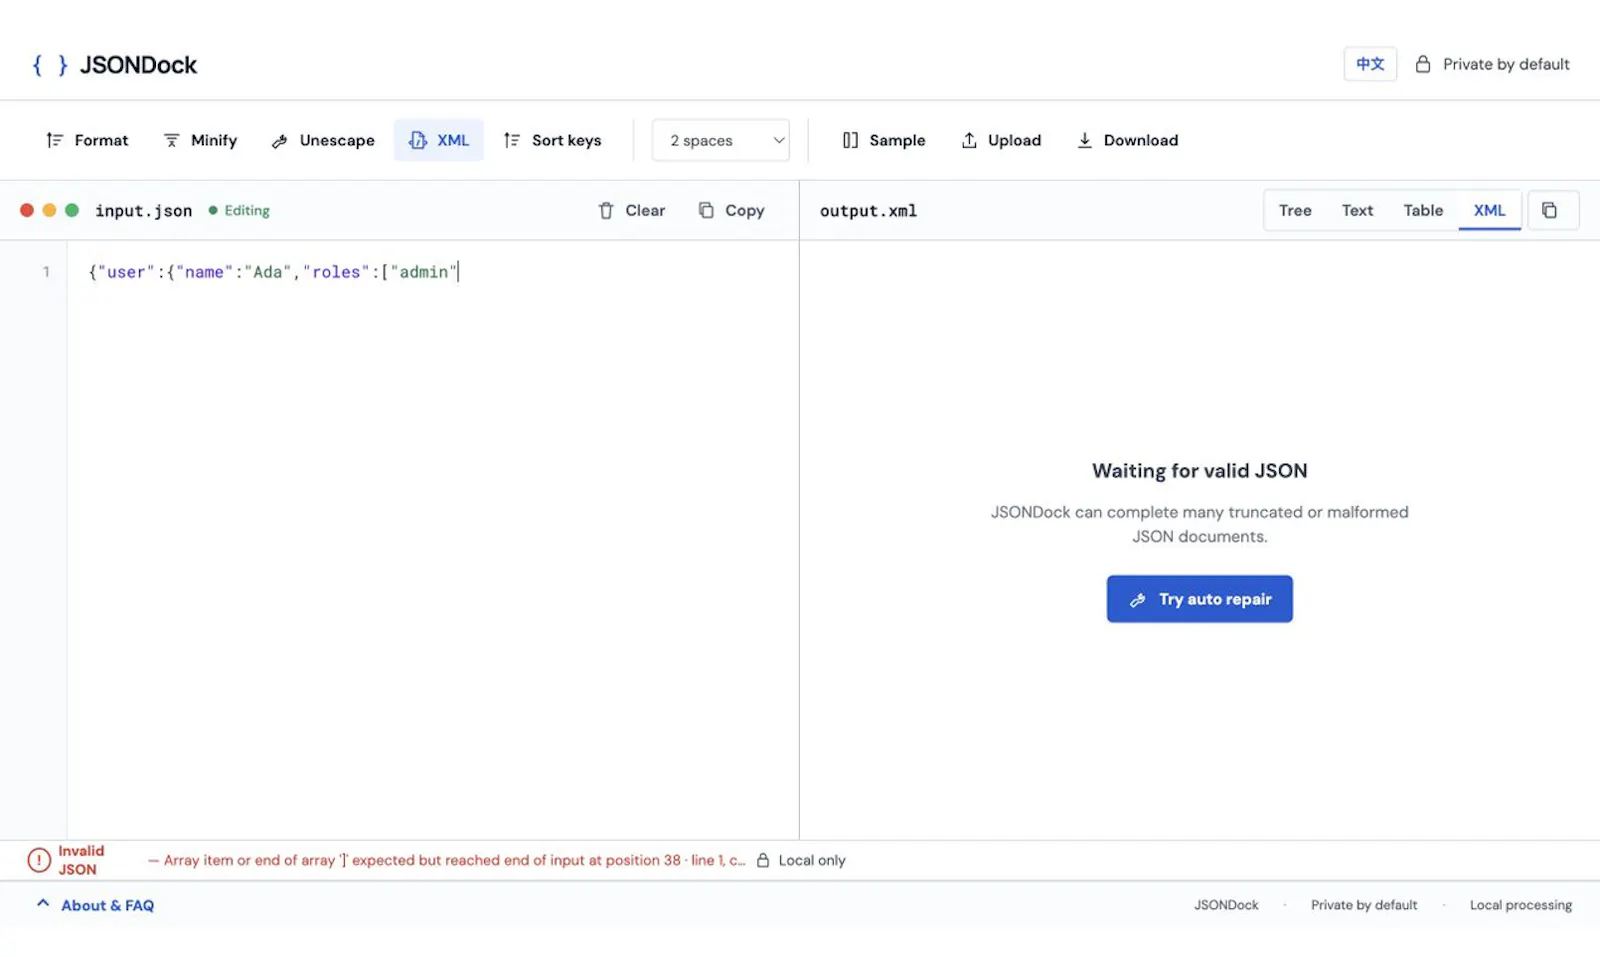This screenshot has height=957, width=1600.
Task: Click the Private by default lock indicator
Action: pos(1492,64)
